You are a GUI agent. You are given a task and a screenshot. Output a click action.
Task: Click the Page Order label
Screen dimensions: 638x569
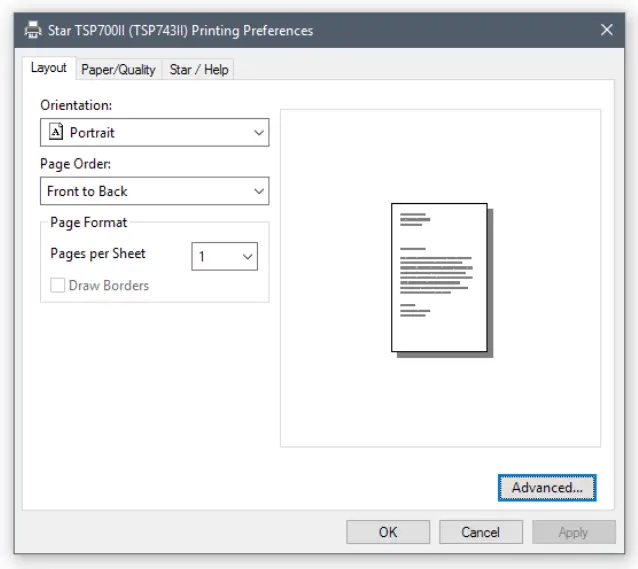coord(75,164)
